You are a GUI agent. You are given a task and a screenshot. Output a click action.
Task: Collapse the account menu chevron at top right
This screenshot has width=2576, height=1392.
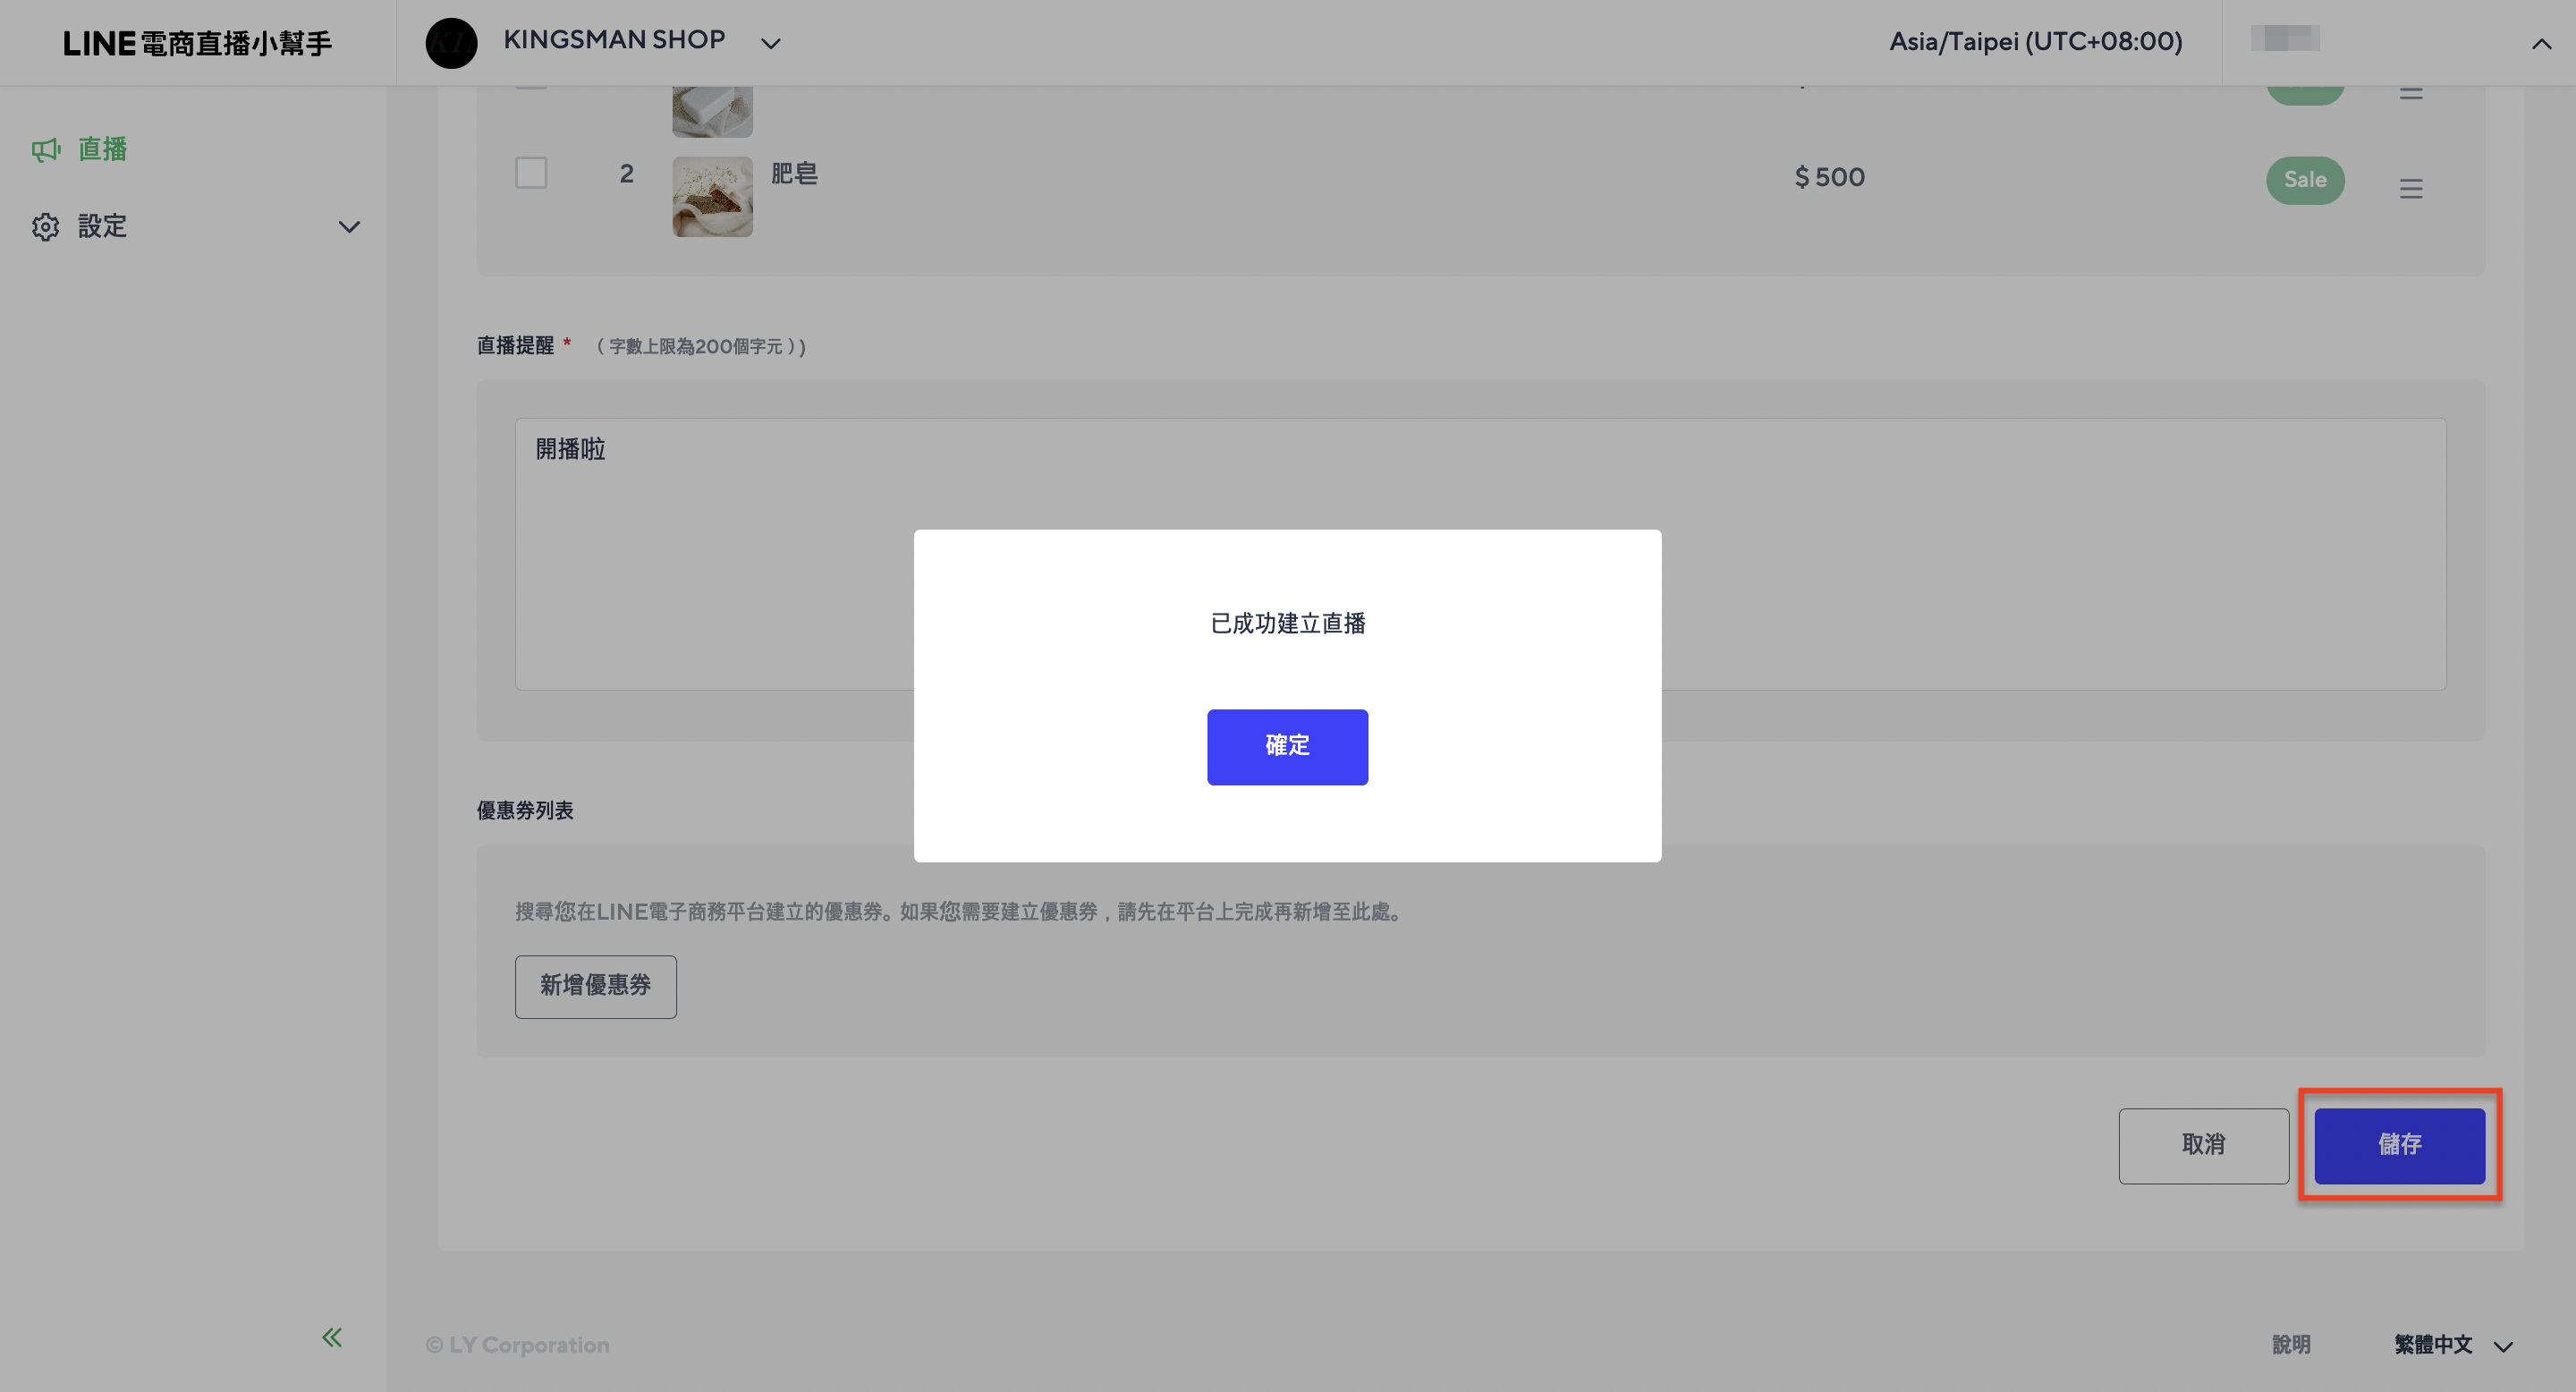point(2541,43)
